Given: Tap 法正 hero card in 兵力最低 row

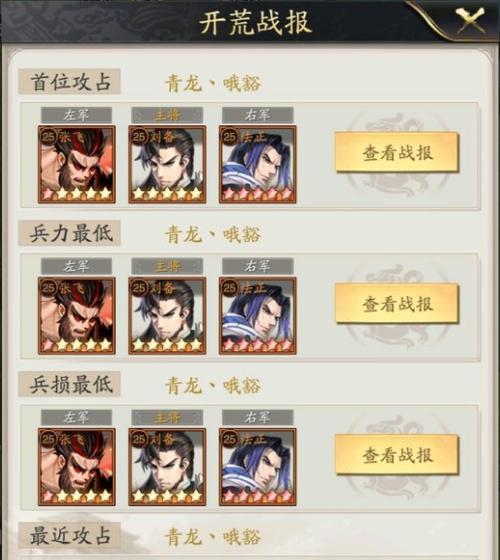Looking at the screenshot, I should [258, 316].
